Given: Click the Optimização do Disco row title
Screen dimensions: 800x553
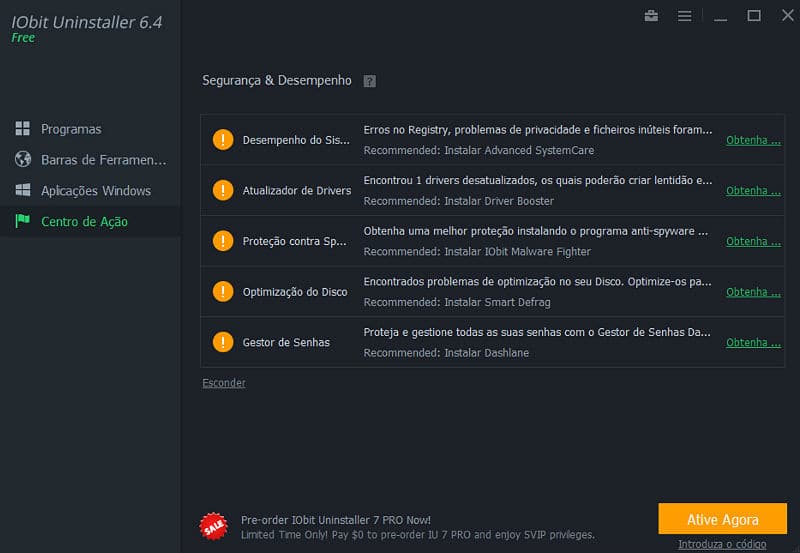Looking at the screenshot, I should point(295,292).
